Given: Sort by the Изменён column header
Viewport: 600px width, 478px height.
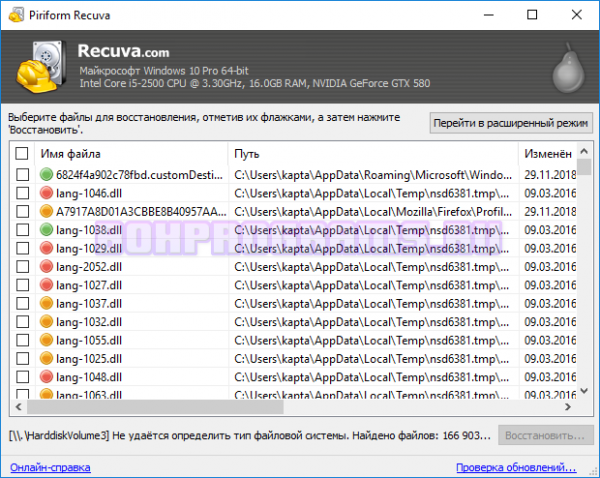Looking at the screenshot, I should 548,154.
